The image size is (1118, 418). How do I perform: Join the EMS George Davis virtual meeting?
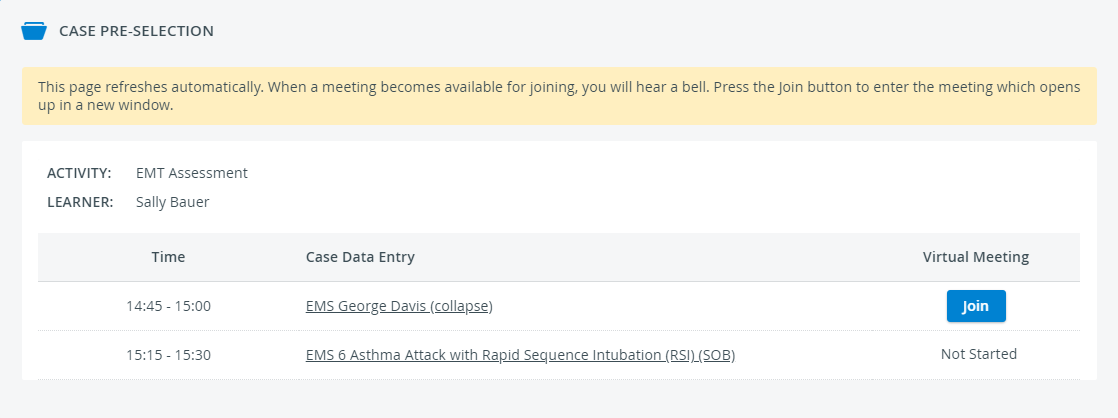(x=975, y=306)
